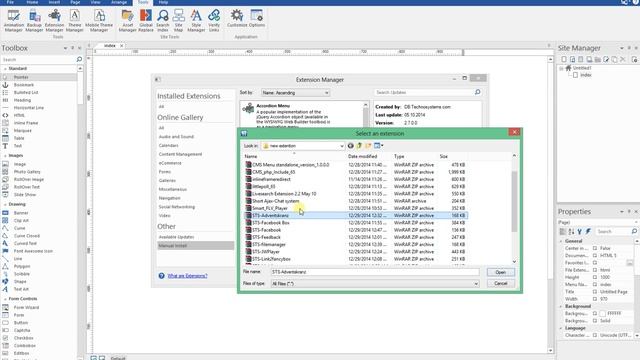Click the Search Updates field
The image size is (640, 360).
tap(423, 93)
